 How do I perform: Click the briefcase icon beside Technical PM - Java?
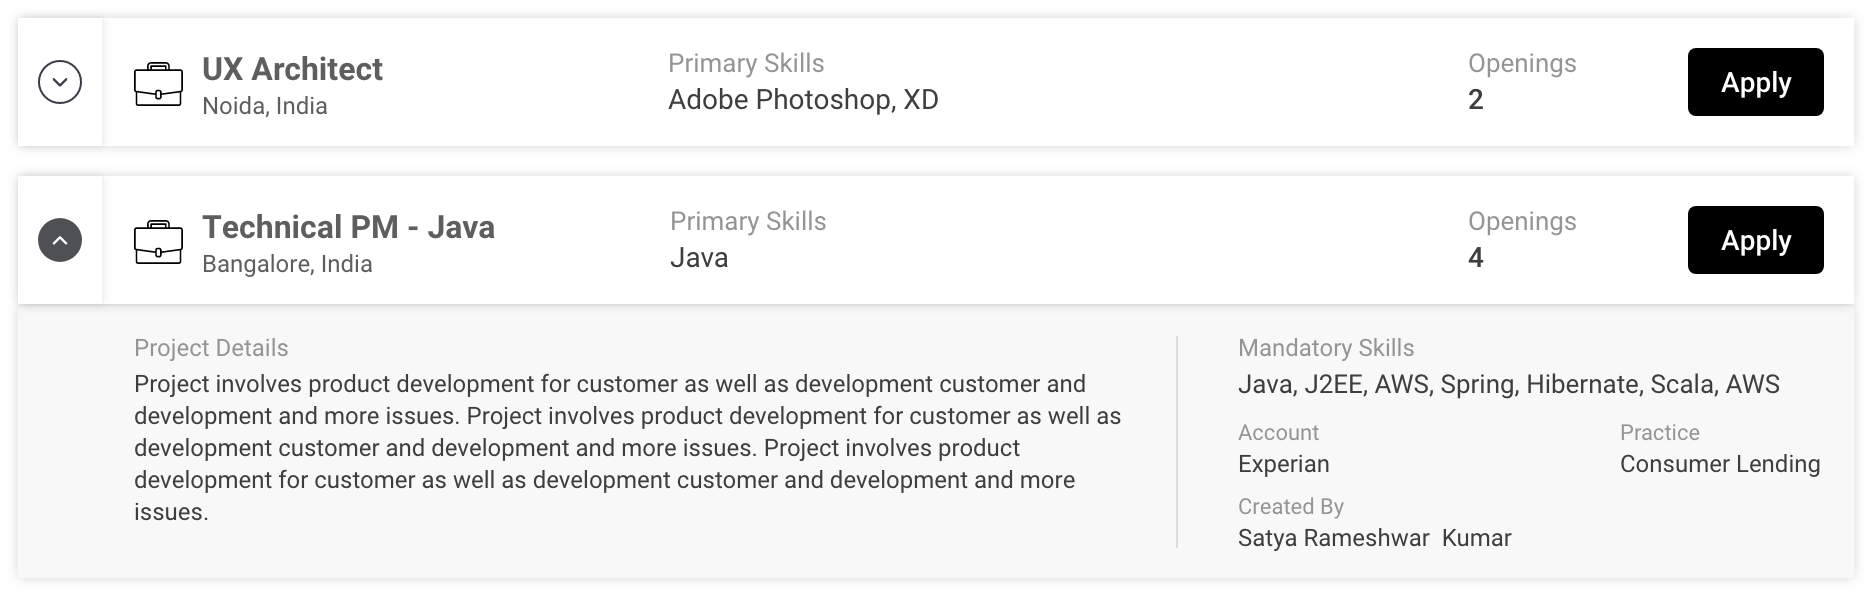coord(158,242)
